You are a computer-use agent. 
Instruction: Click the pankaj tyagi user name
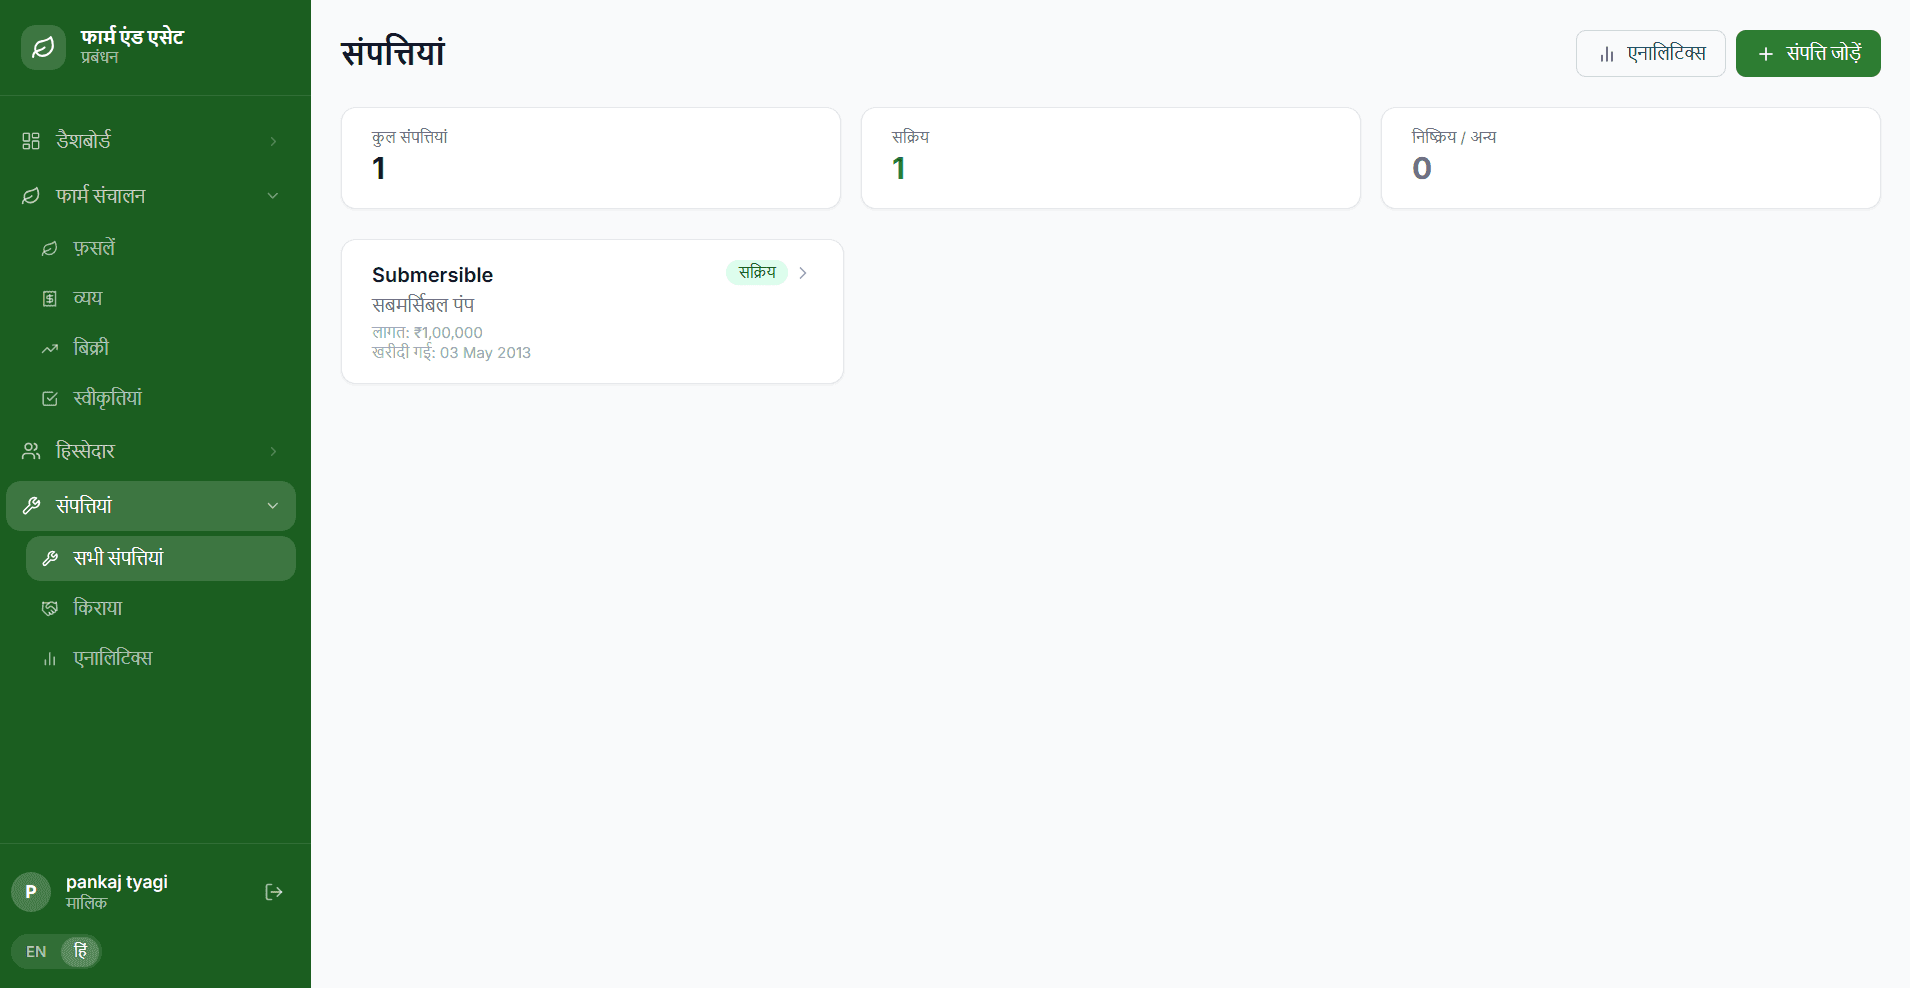click(117, 882)
